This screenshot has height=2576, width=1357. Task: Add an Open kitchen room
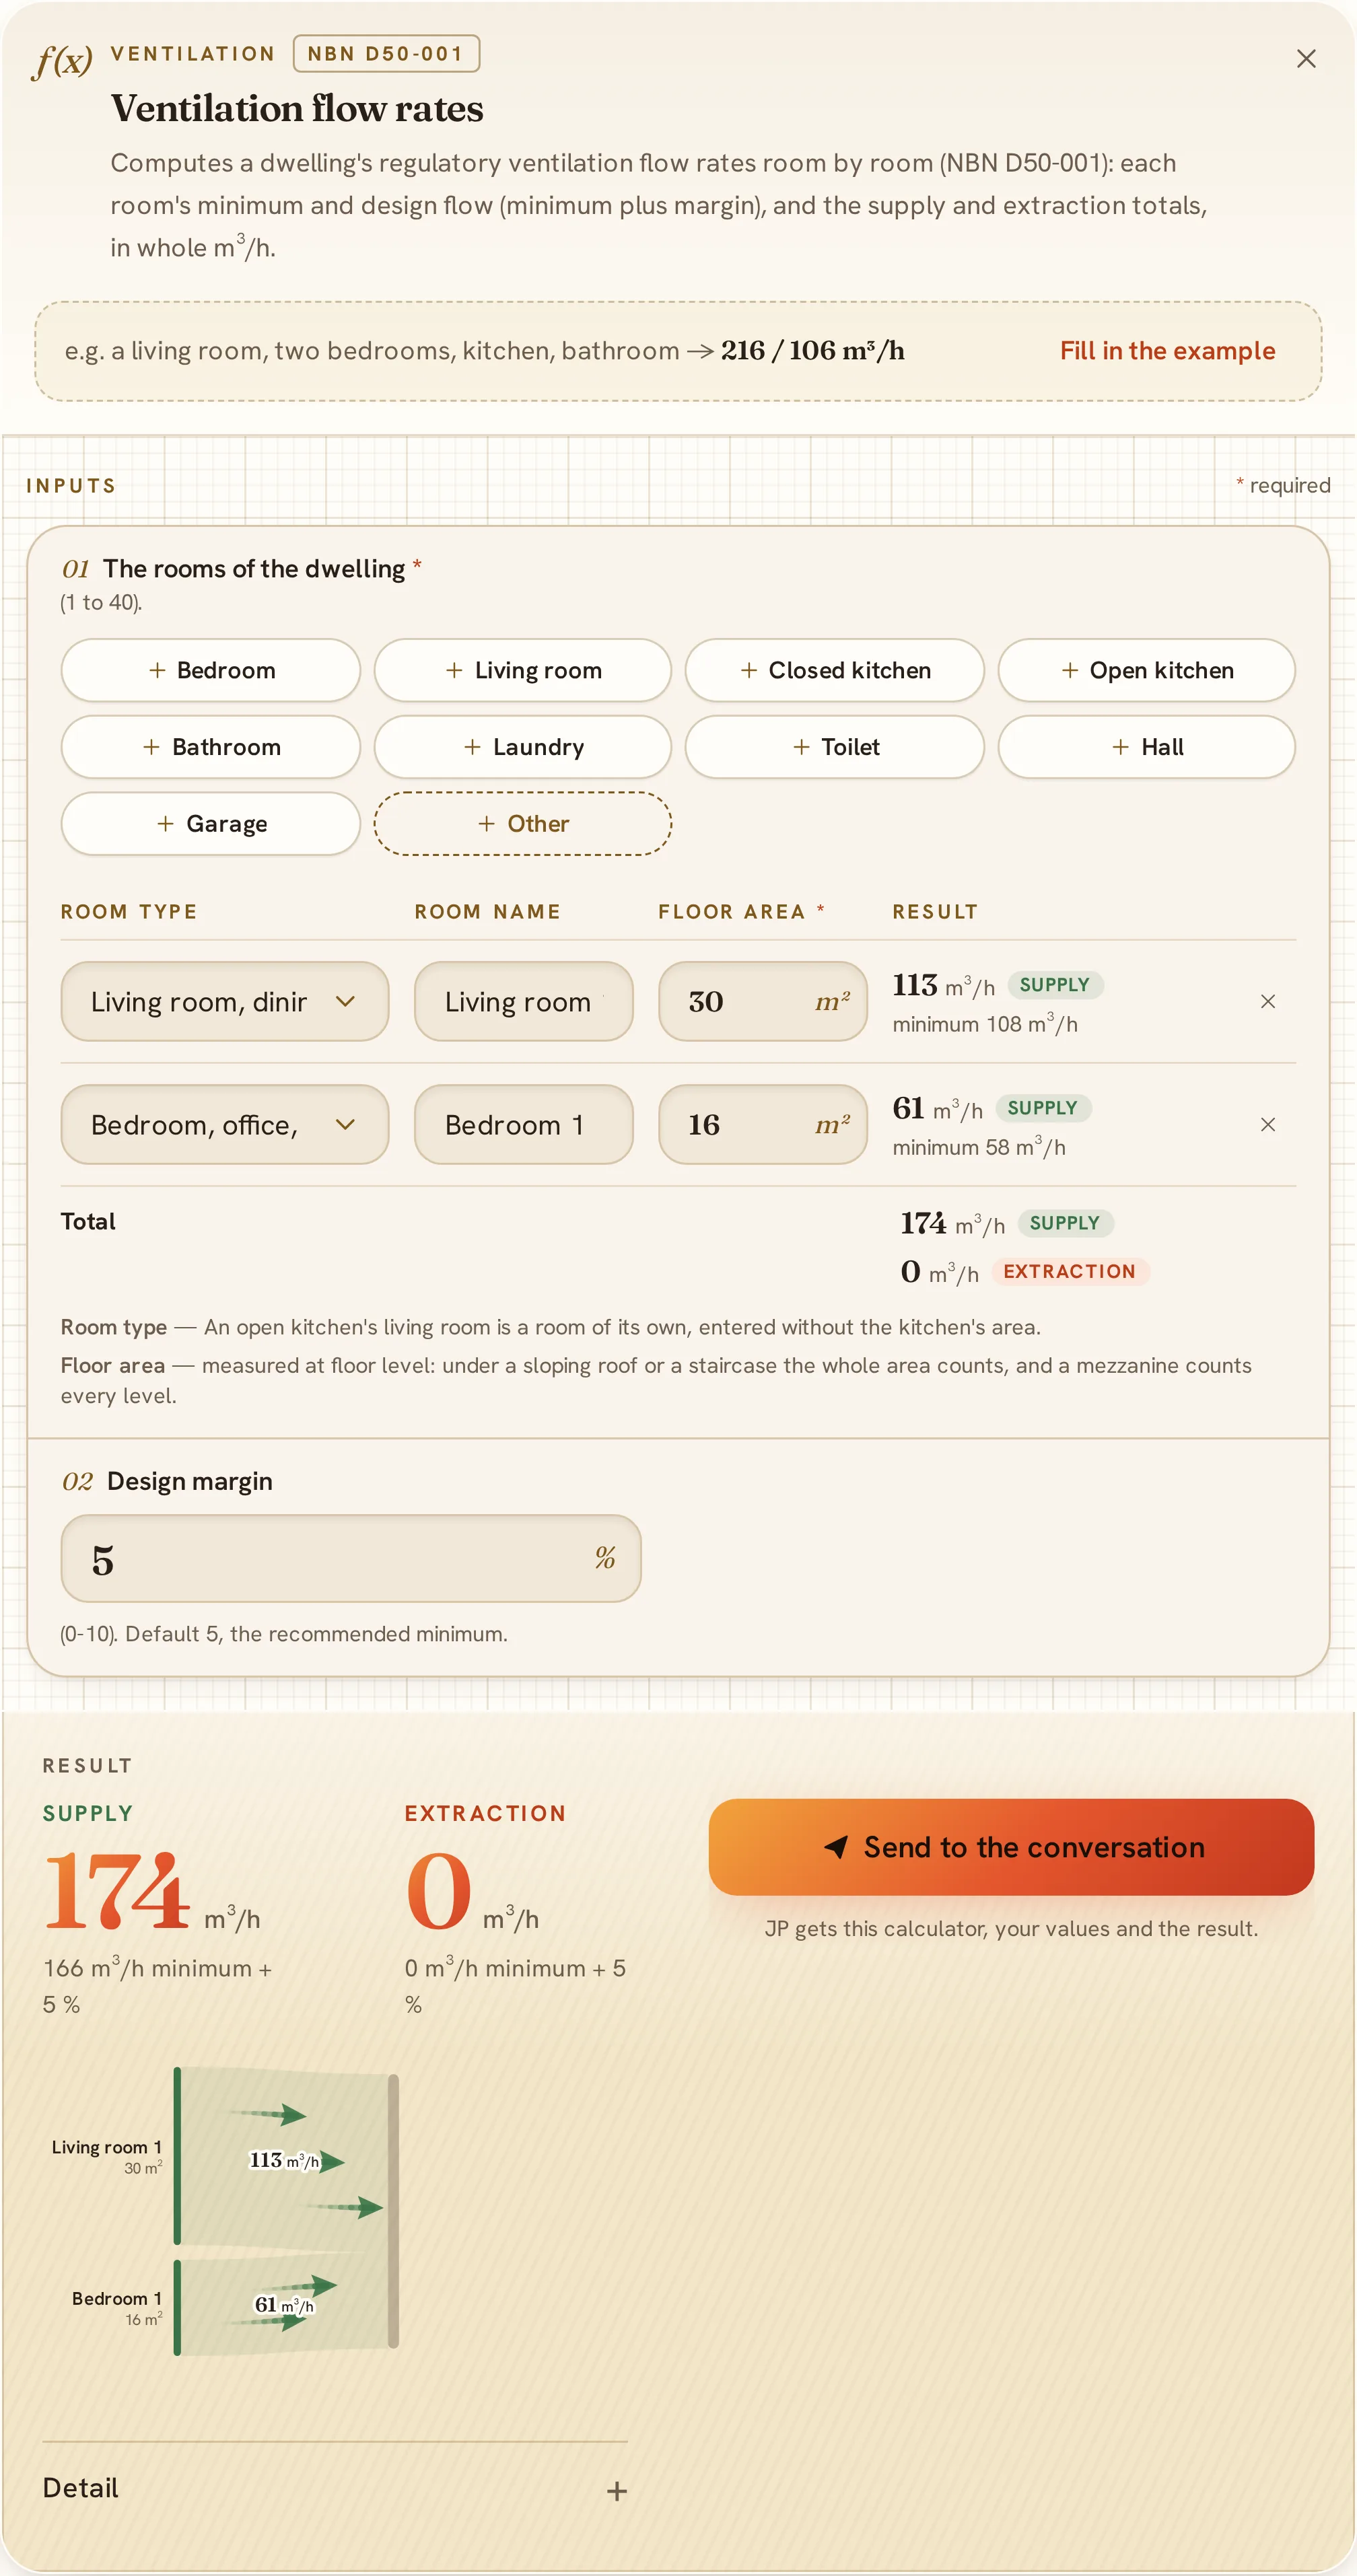pos(1146,670)
